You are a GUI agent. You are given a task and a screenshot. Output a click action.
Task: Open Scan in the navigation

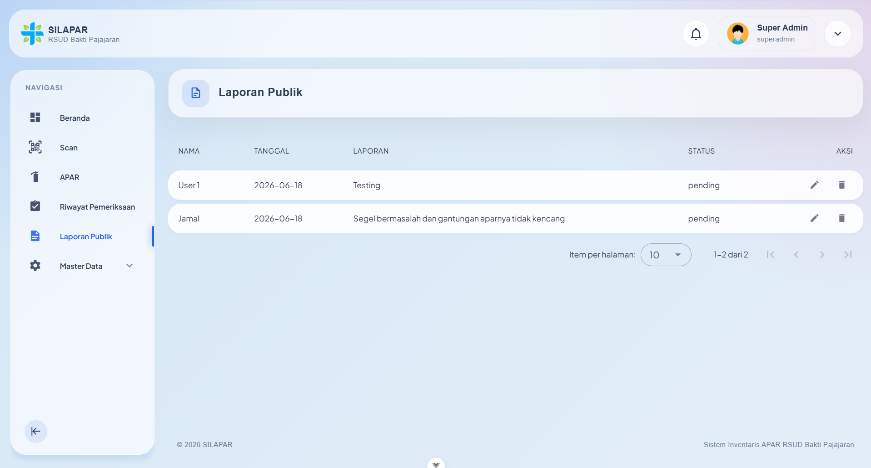pyautogui.click(x=82, y=147)
